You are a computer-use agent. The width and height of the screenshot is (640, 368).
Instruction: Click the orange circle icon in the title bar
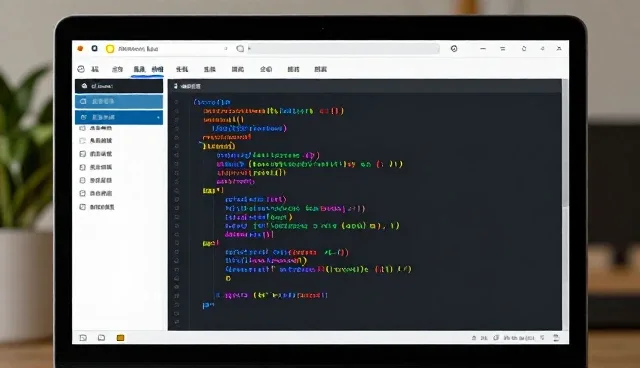pos(80,49)
